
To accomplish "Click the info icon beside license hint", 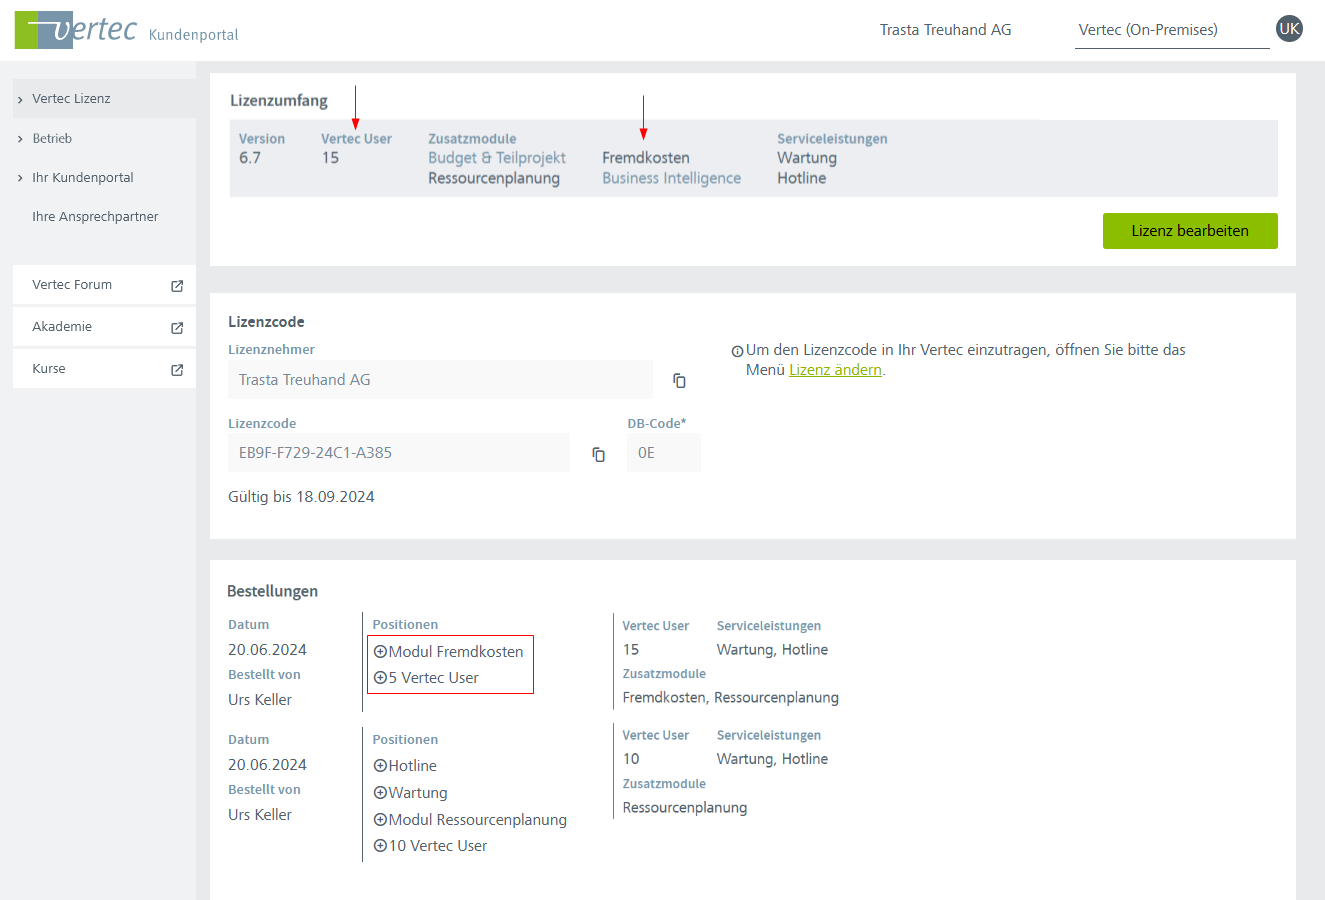I will click(x=737, y=351).
